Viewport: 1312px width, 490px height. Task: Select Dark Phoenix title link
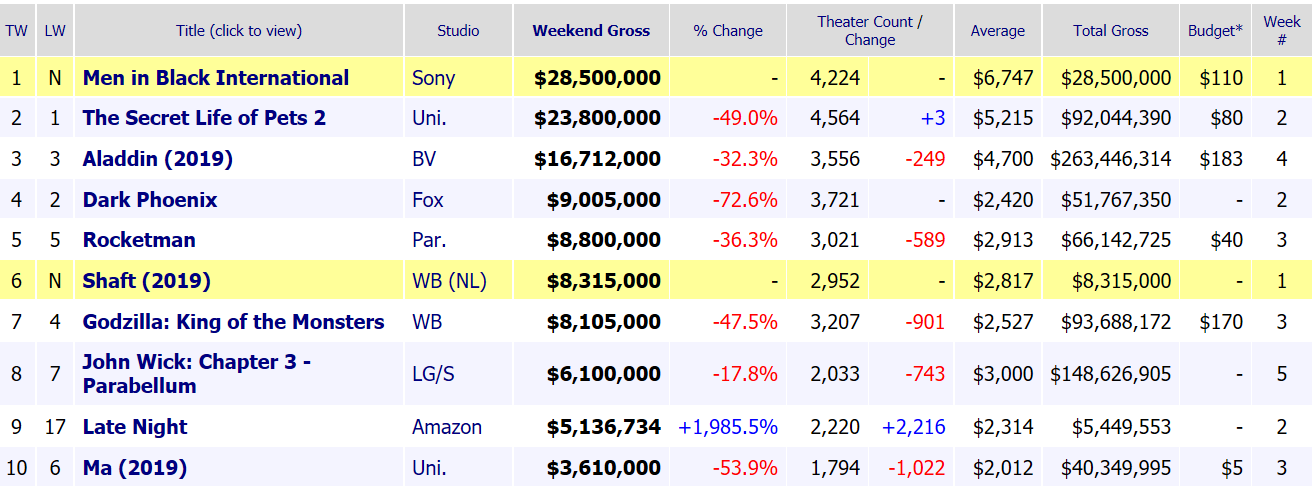point(149,200)
